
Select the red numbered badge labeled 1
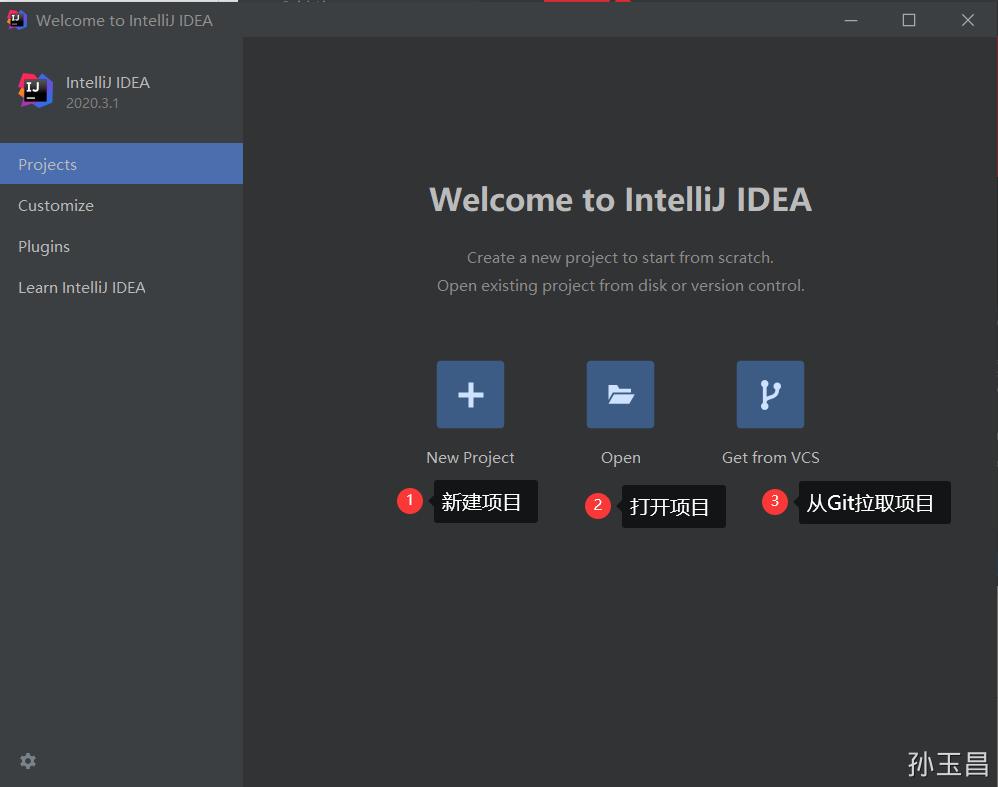click(x=410, y=500)
